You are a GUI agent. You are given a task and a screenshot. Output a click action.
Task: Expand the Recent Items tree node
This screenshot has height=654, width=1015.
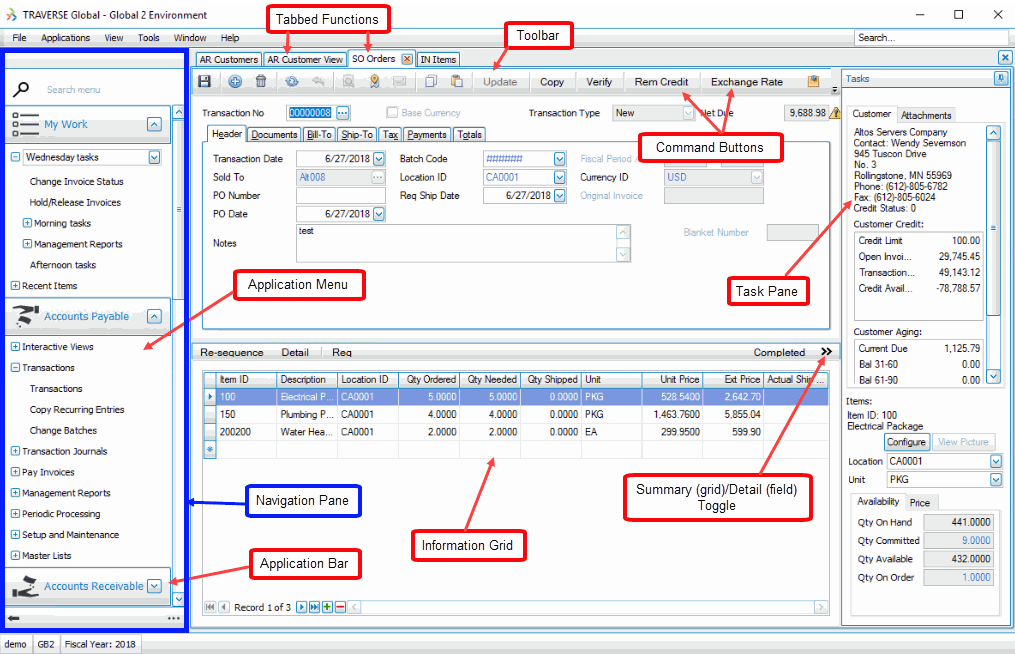pyautogui.click(x=16, y=286)
